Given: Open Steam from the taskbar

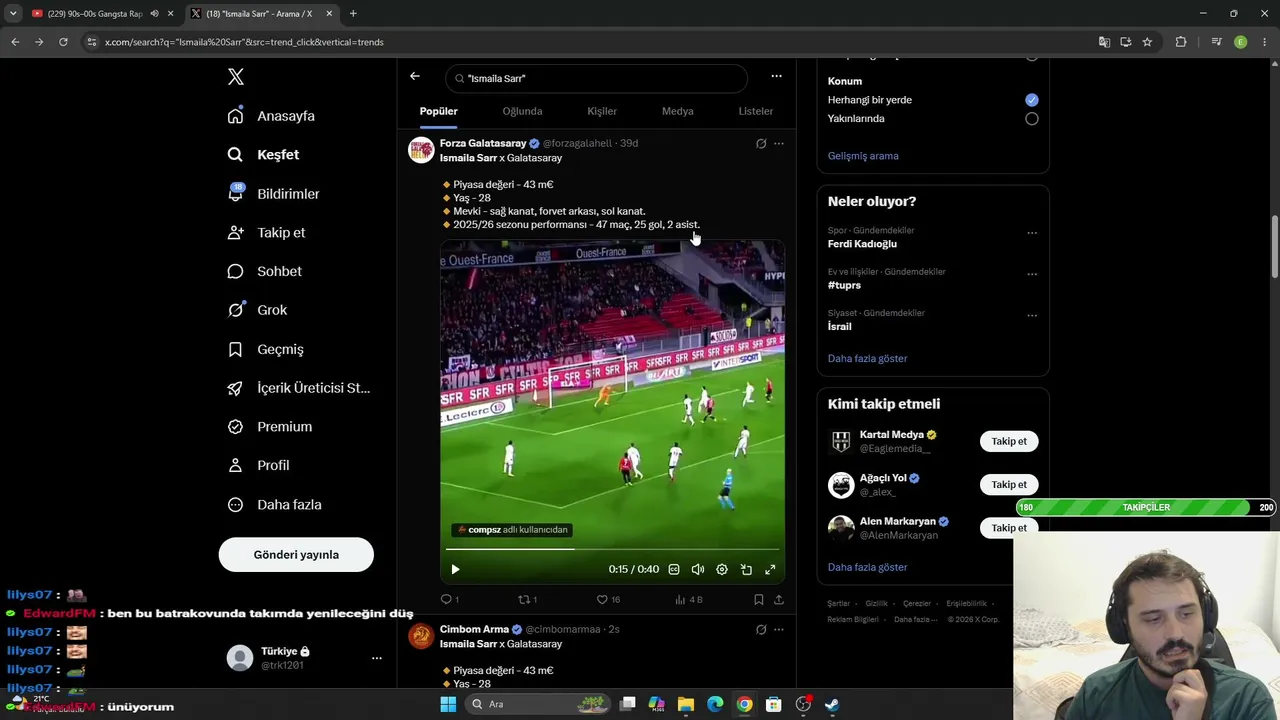Looking at the screenshot, I should (832, 704).
